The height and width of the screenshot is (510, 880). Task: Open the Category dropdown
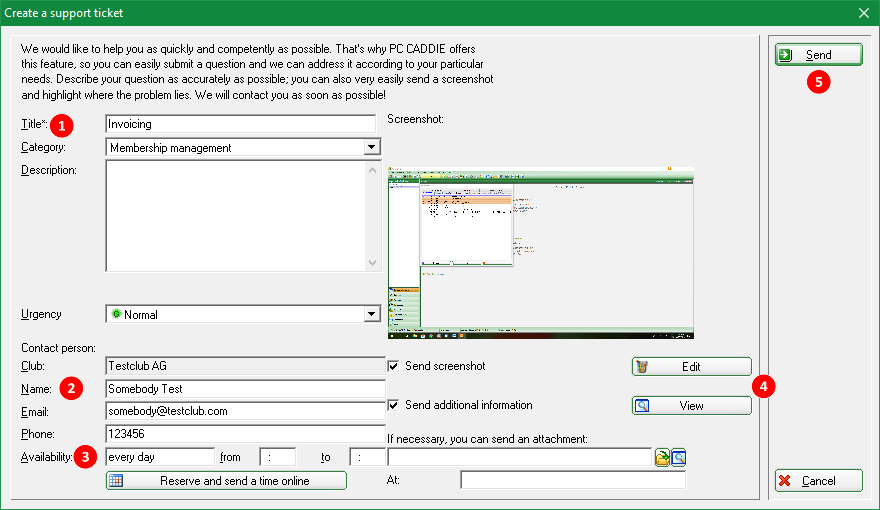coord(372,148)
